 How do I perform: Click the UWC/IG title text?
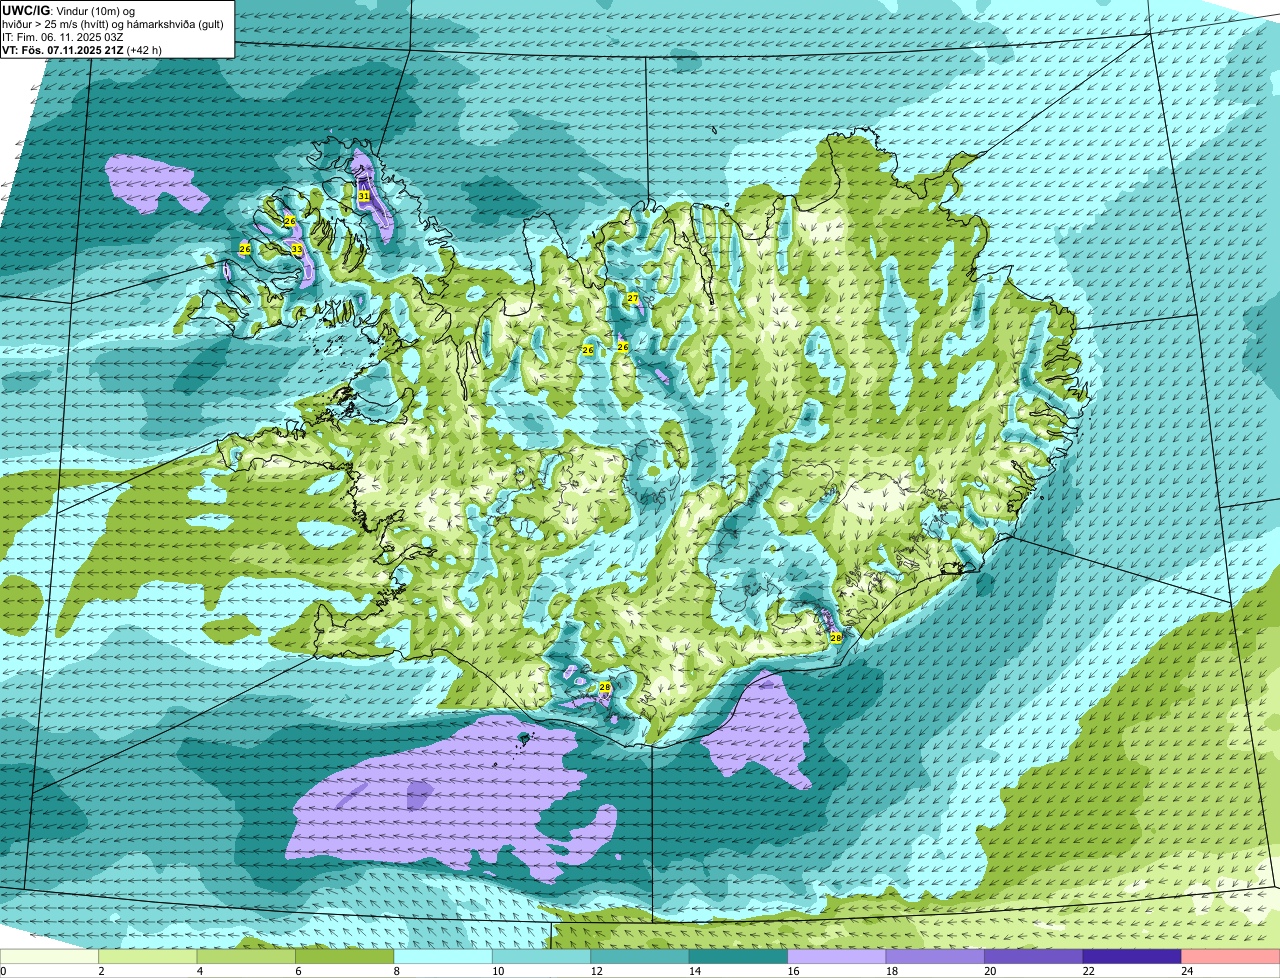click(x=25, y=10)
